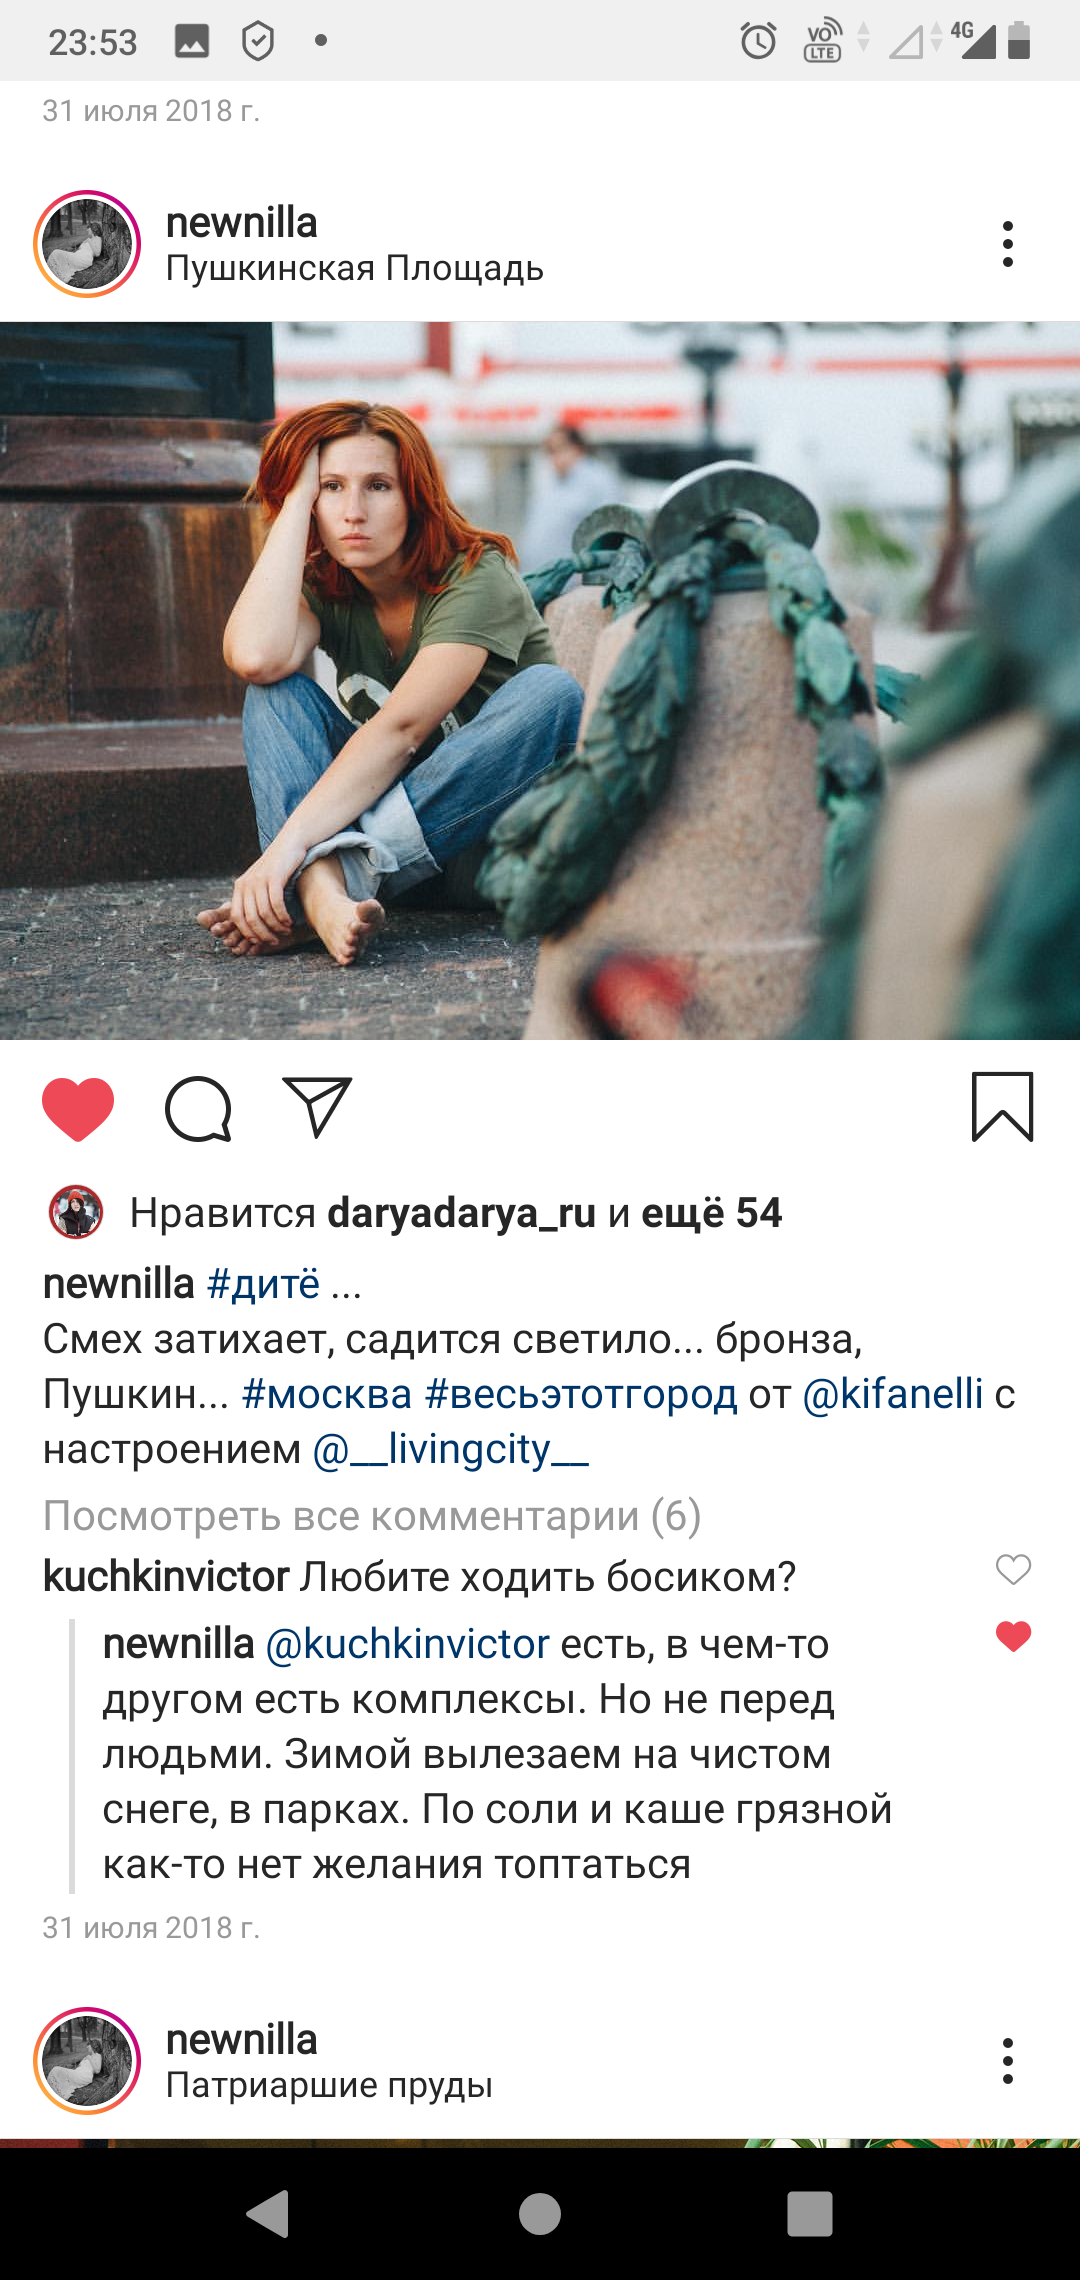Unlike the post via red heart icon
1080x2280 pixels.
point(78,1109)
